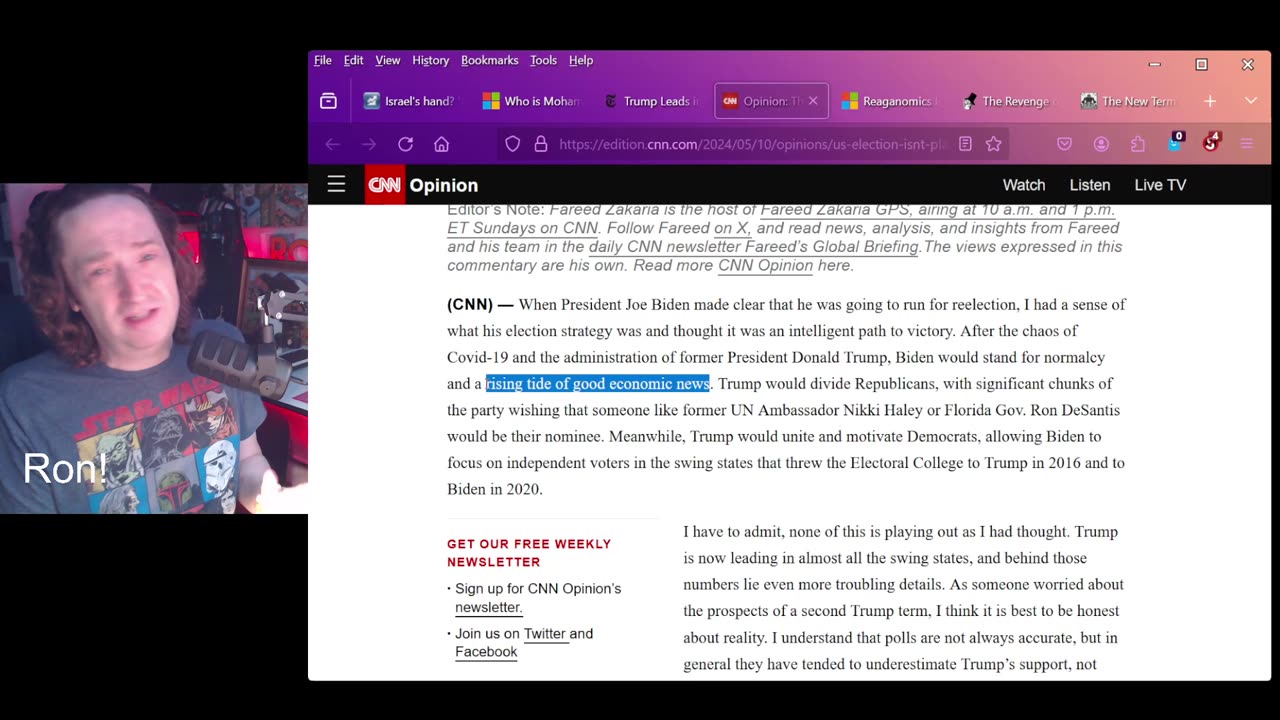The width and height of the screenshot is (1280, 720).
Task: Open the Firefox View icon beside the tabs
Action: tap(328, 101)
